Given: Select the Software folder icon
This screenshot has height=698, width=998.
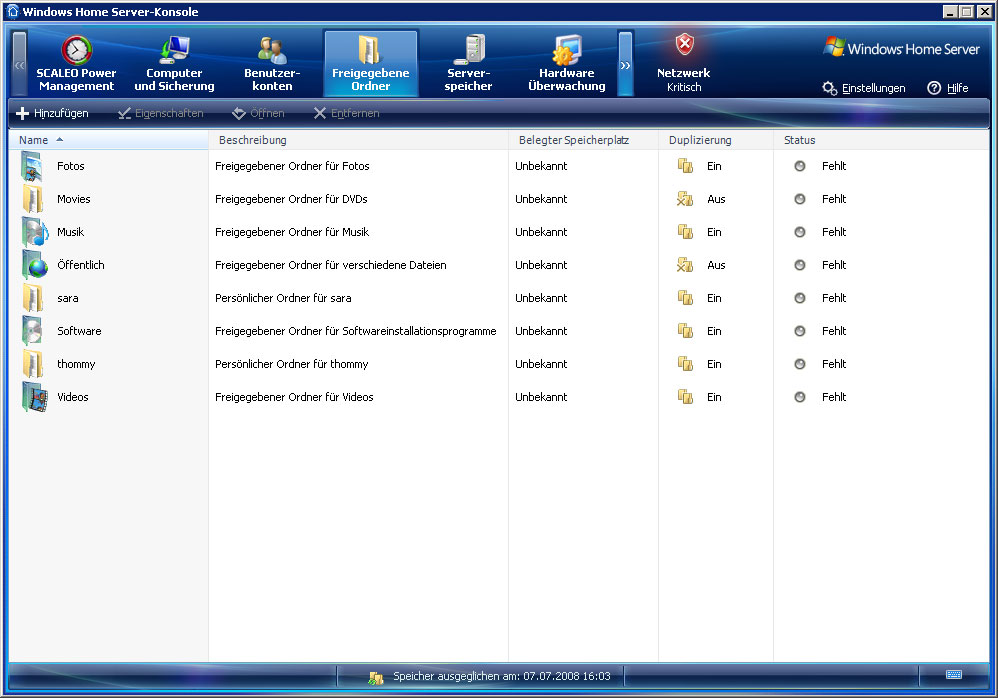Looking at the screenshot, I should pos(33,332).
